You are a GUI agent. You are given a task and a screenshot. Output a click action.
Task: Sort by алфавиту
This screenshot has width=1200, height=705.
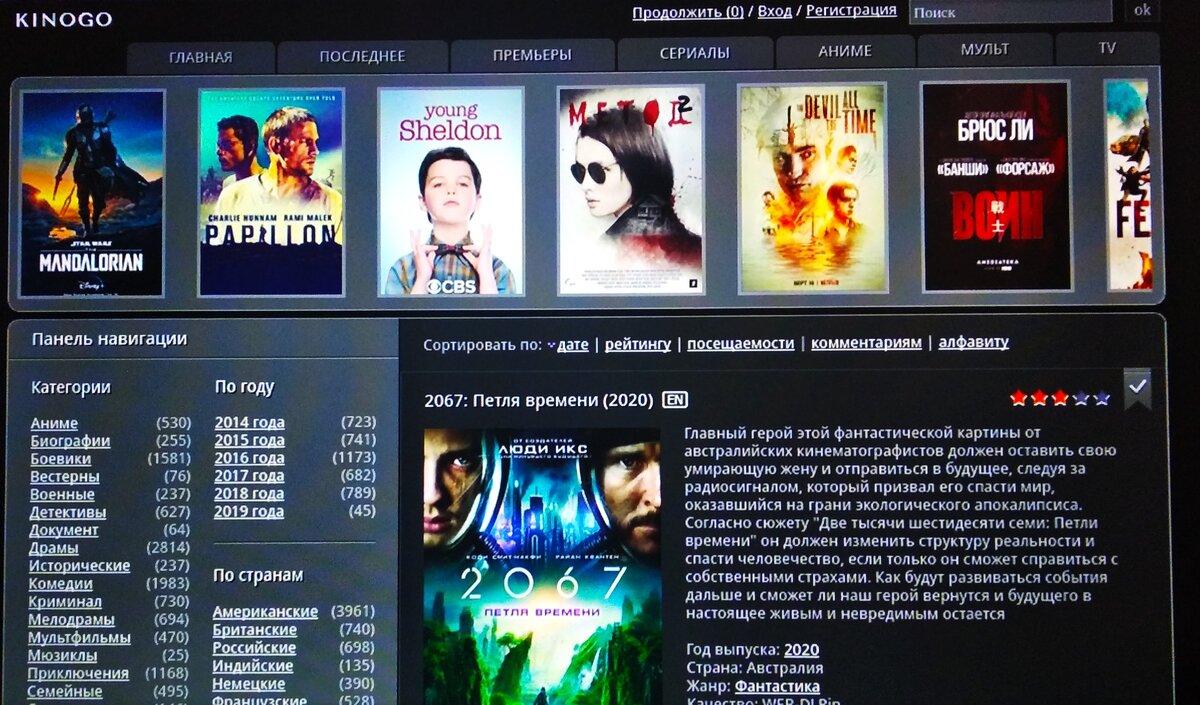pyautogui.click(x=973, y=342)
